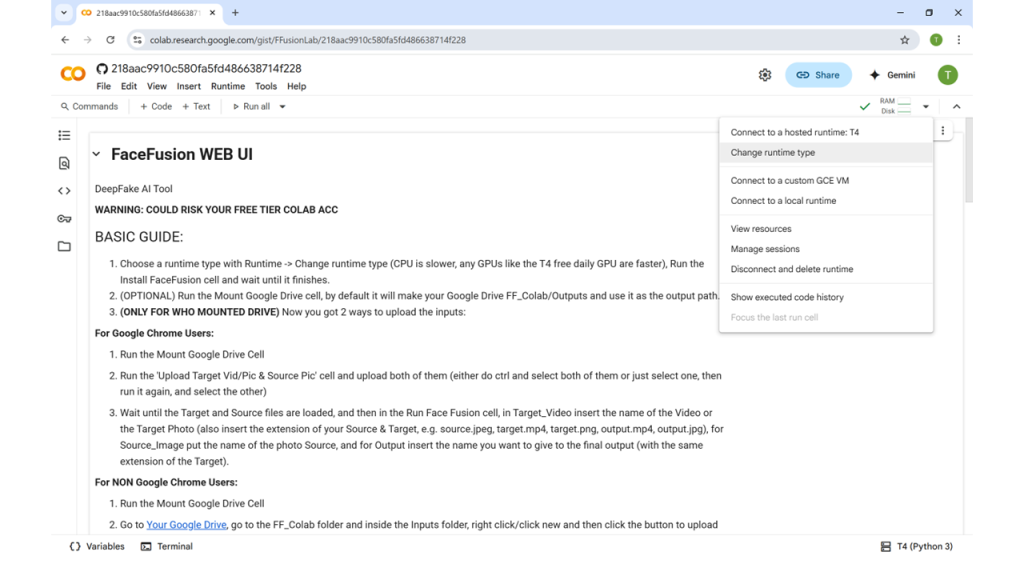The image size is (1024, 576).
Task: Open the File menu
Action: [103, 86]
